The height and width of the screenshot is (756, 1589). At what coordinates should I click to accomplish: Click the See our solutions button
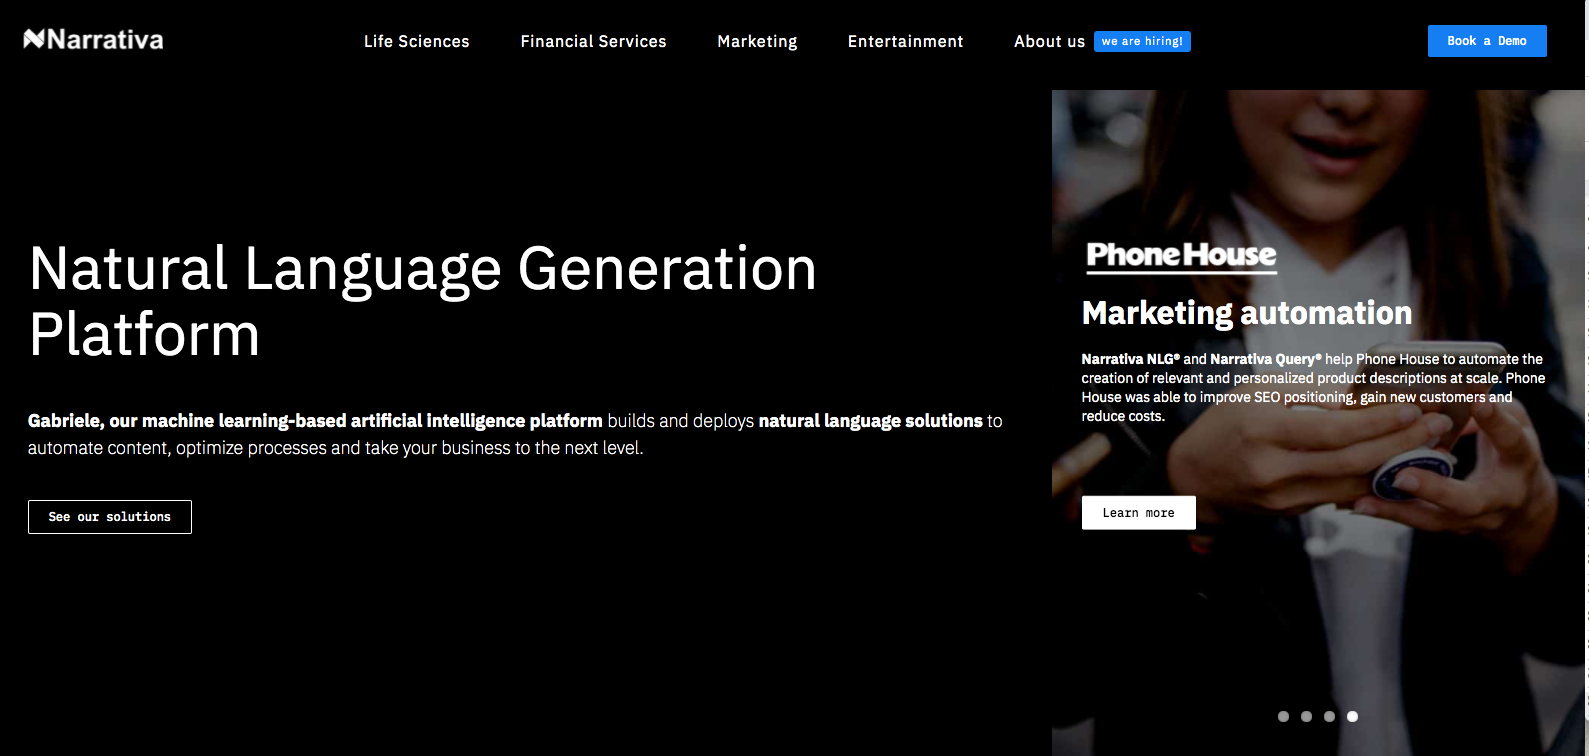(x=110, y=517)
